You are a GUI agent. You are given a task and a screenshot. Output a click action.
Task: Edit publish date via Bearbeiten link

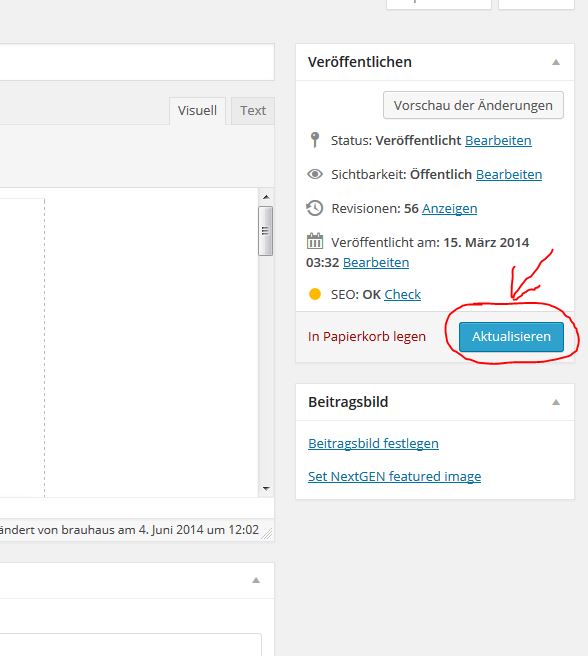(x=376, y=263)
